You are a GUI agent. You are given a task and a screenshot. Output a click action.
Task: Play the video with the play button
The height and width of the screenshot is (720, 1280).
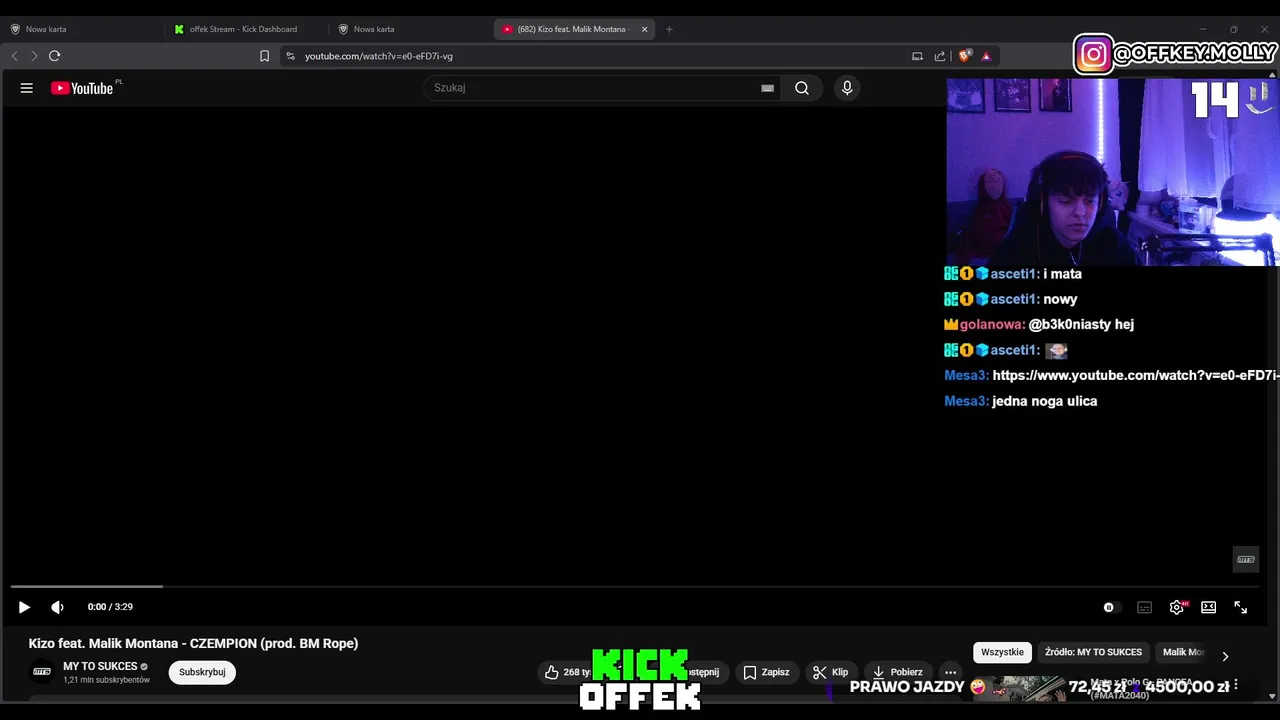point(24,607)
